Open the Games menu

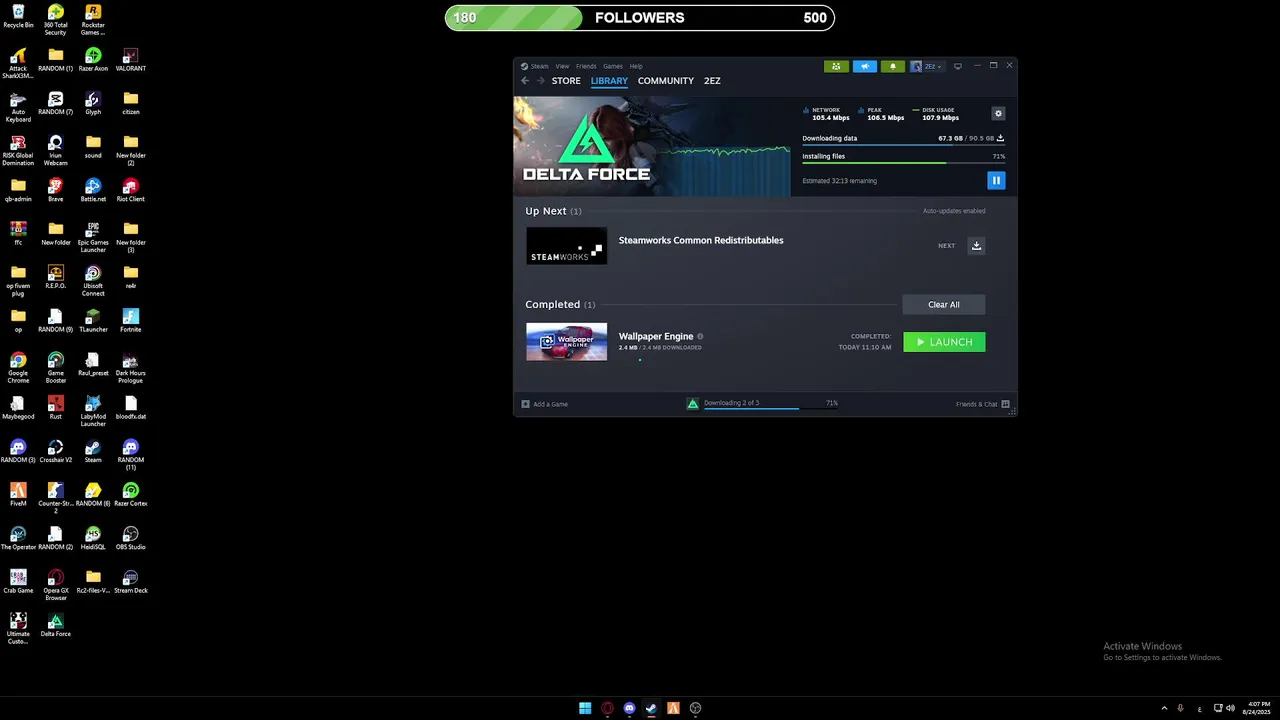click(x=613, y=66)
